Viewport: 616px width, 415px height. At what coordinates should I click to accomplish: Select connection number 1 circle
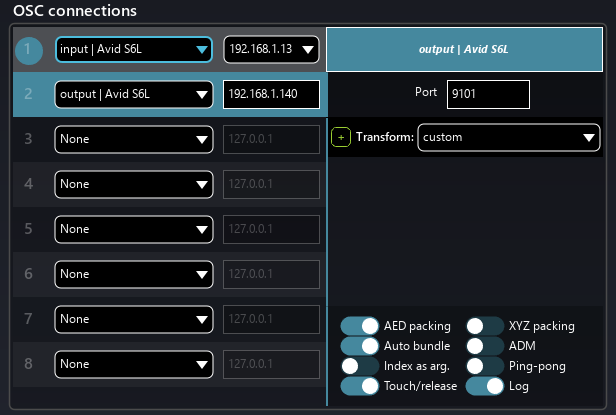coord(29,50)
